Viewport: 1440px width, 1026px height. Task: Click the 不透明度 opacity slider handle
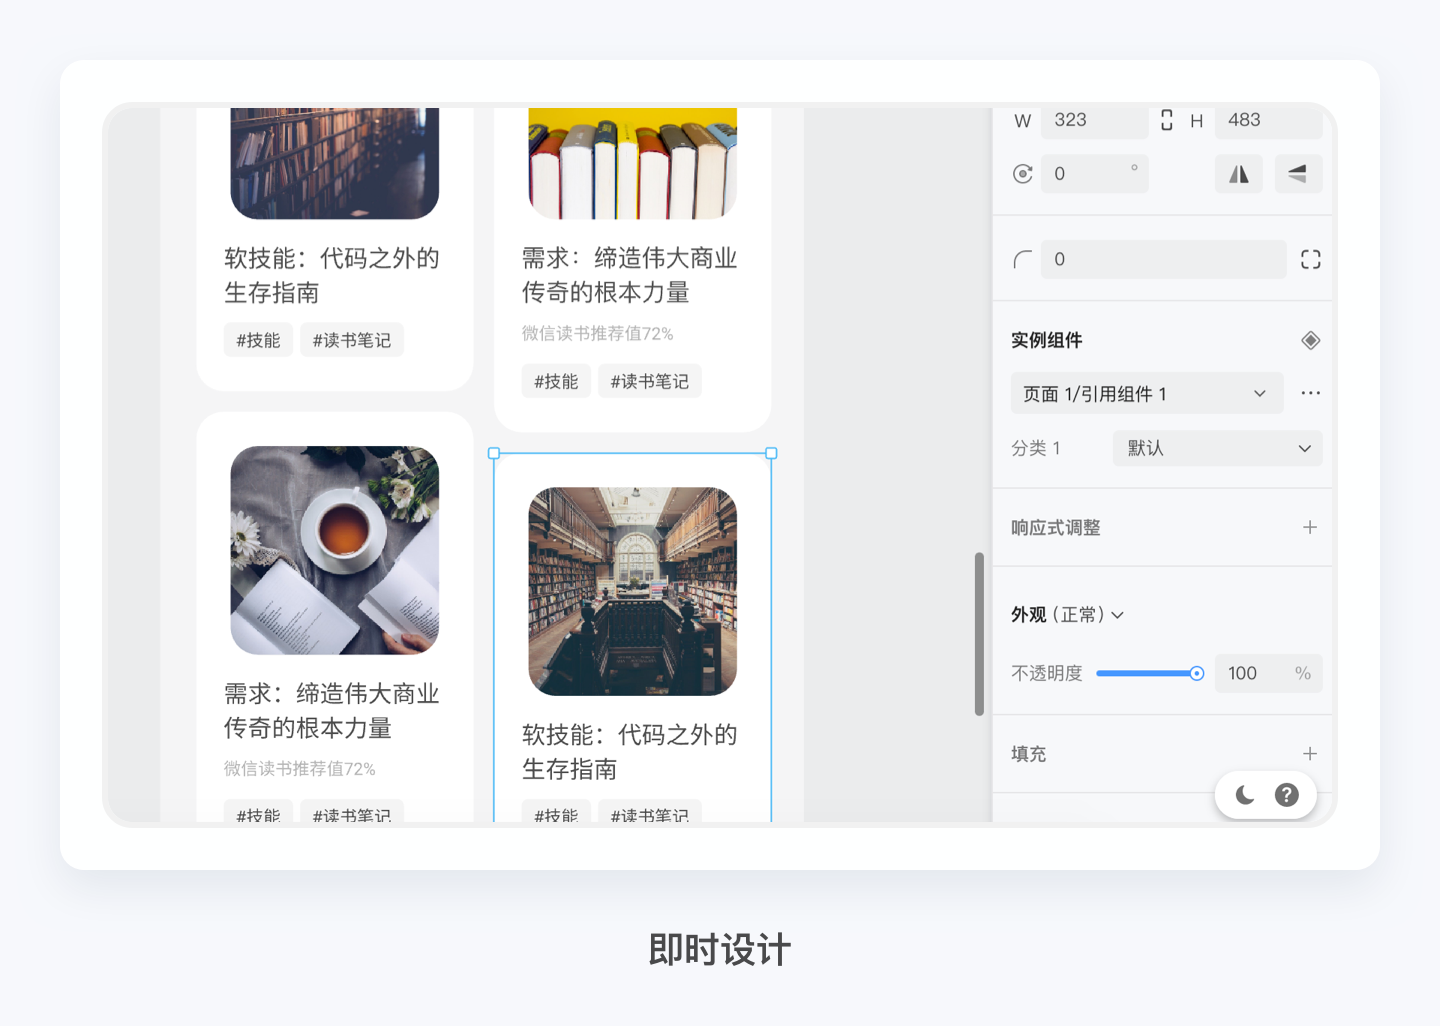click(1199, 673)
